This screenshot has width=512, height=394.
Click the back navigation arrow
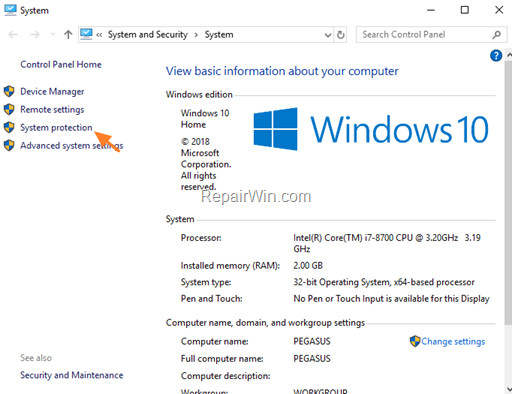point(13,34)
